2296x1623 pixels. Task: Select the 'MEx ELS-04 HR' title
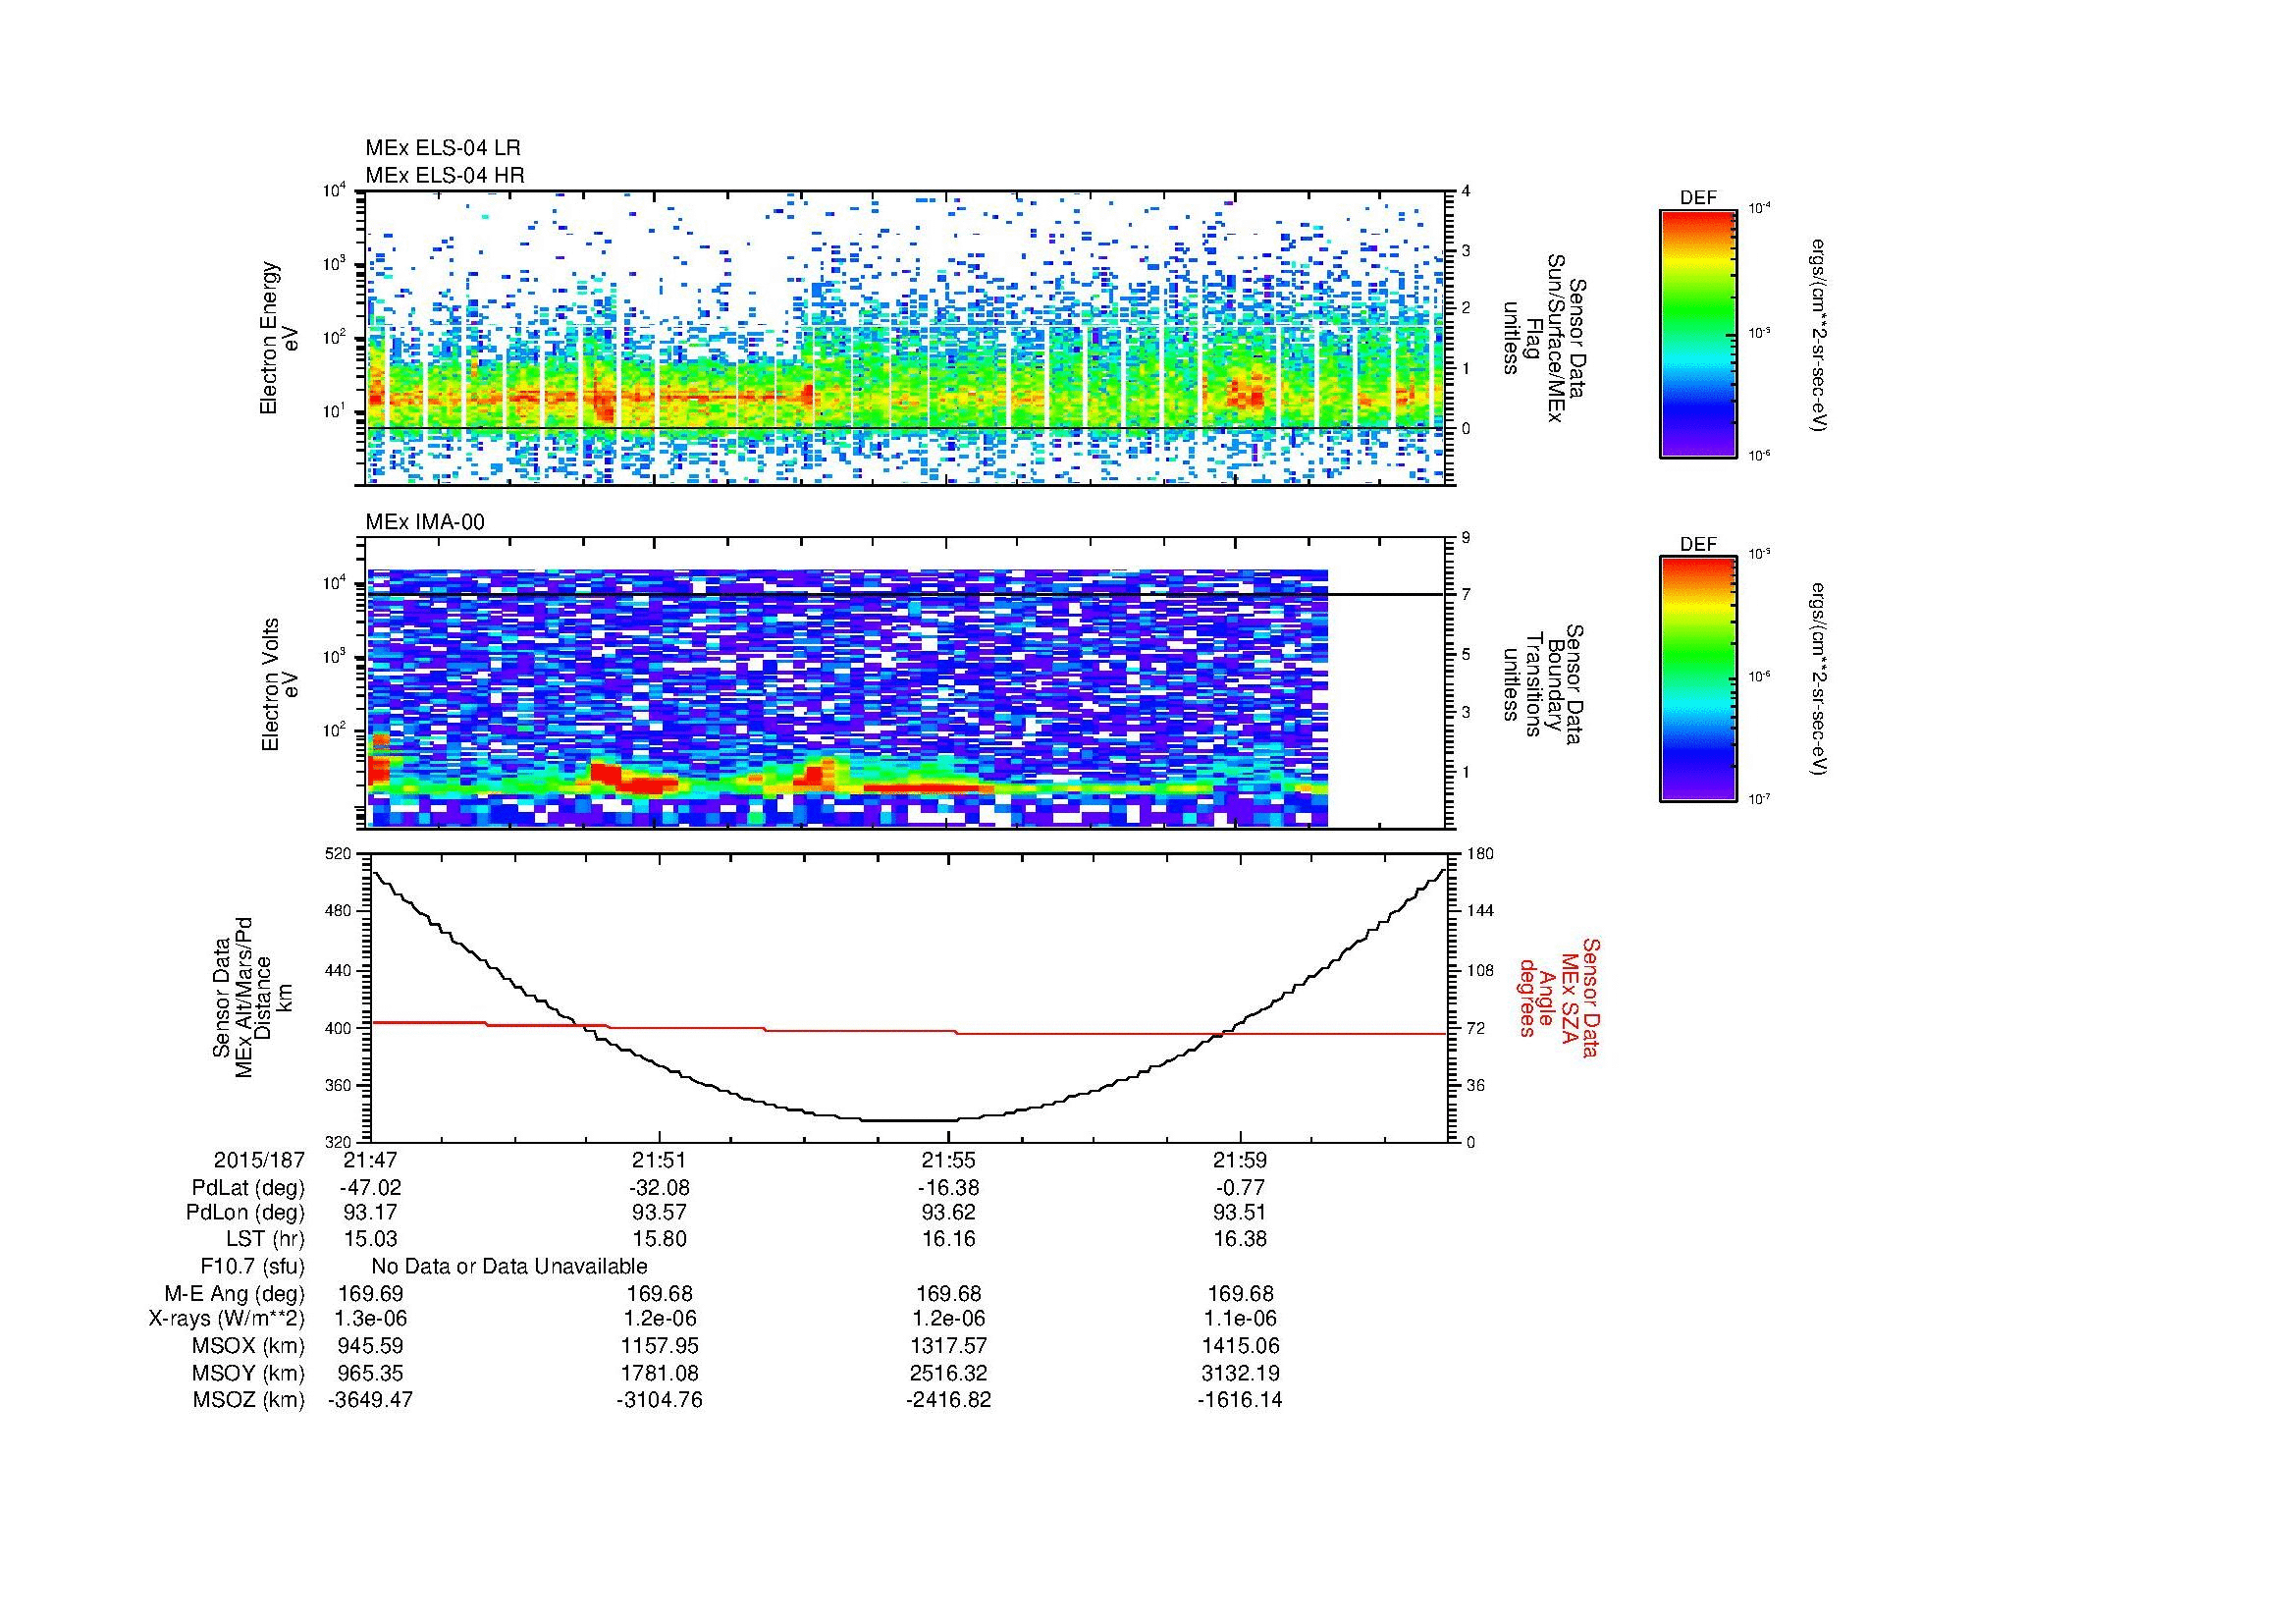click(x=445, y=175)
